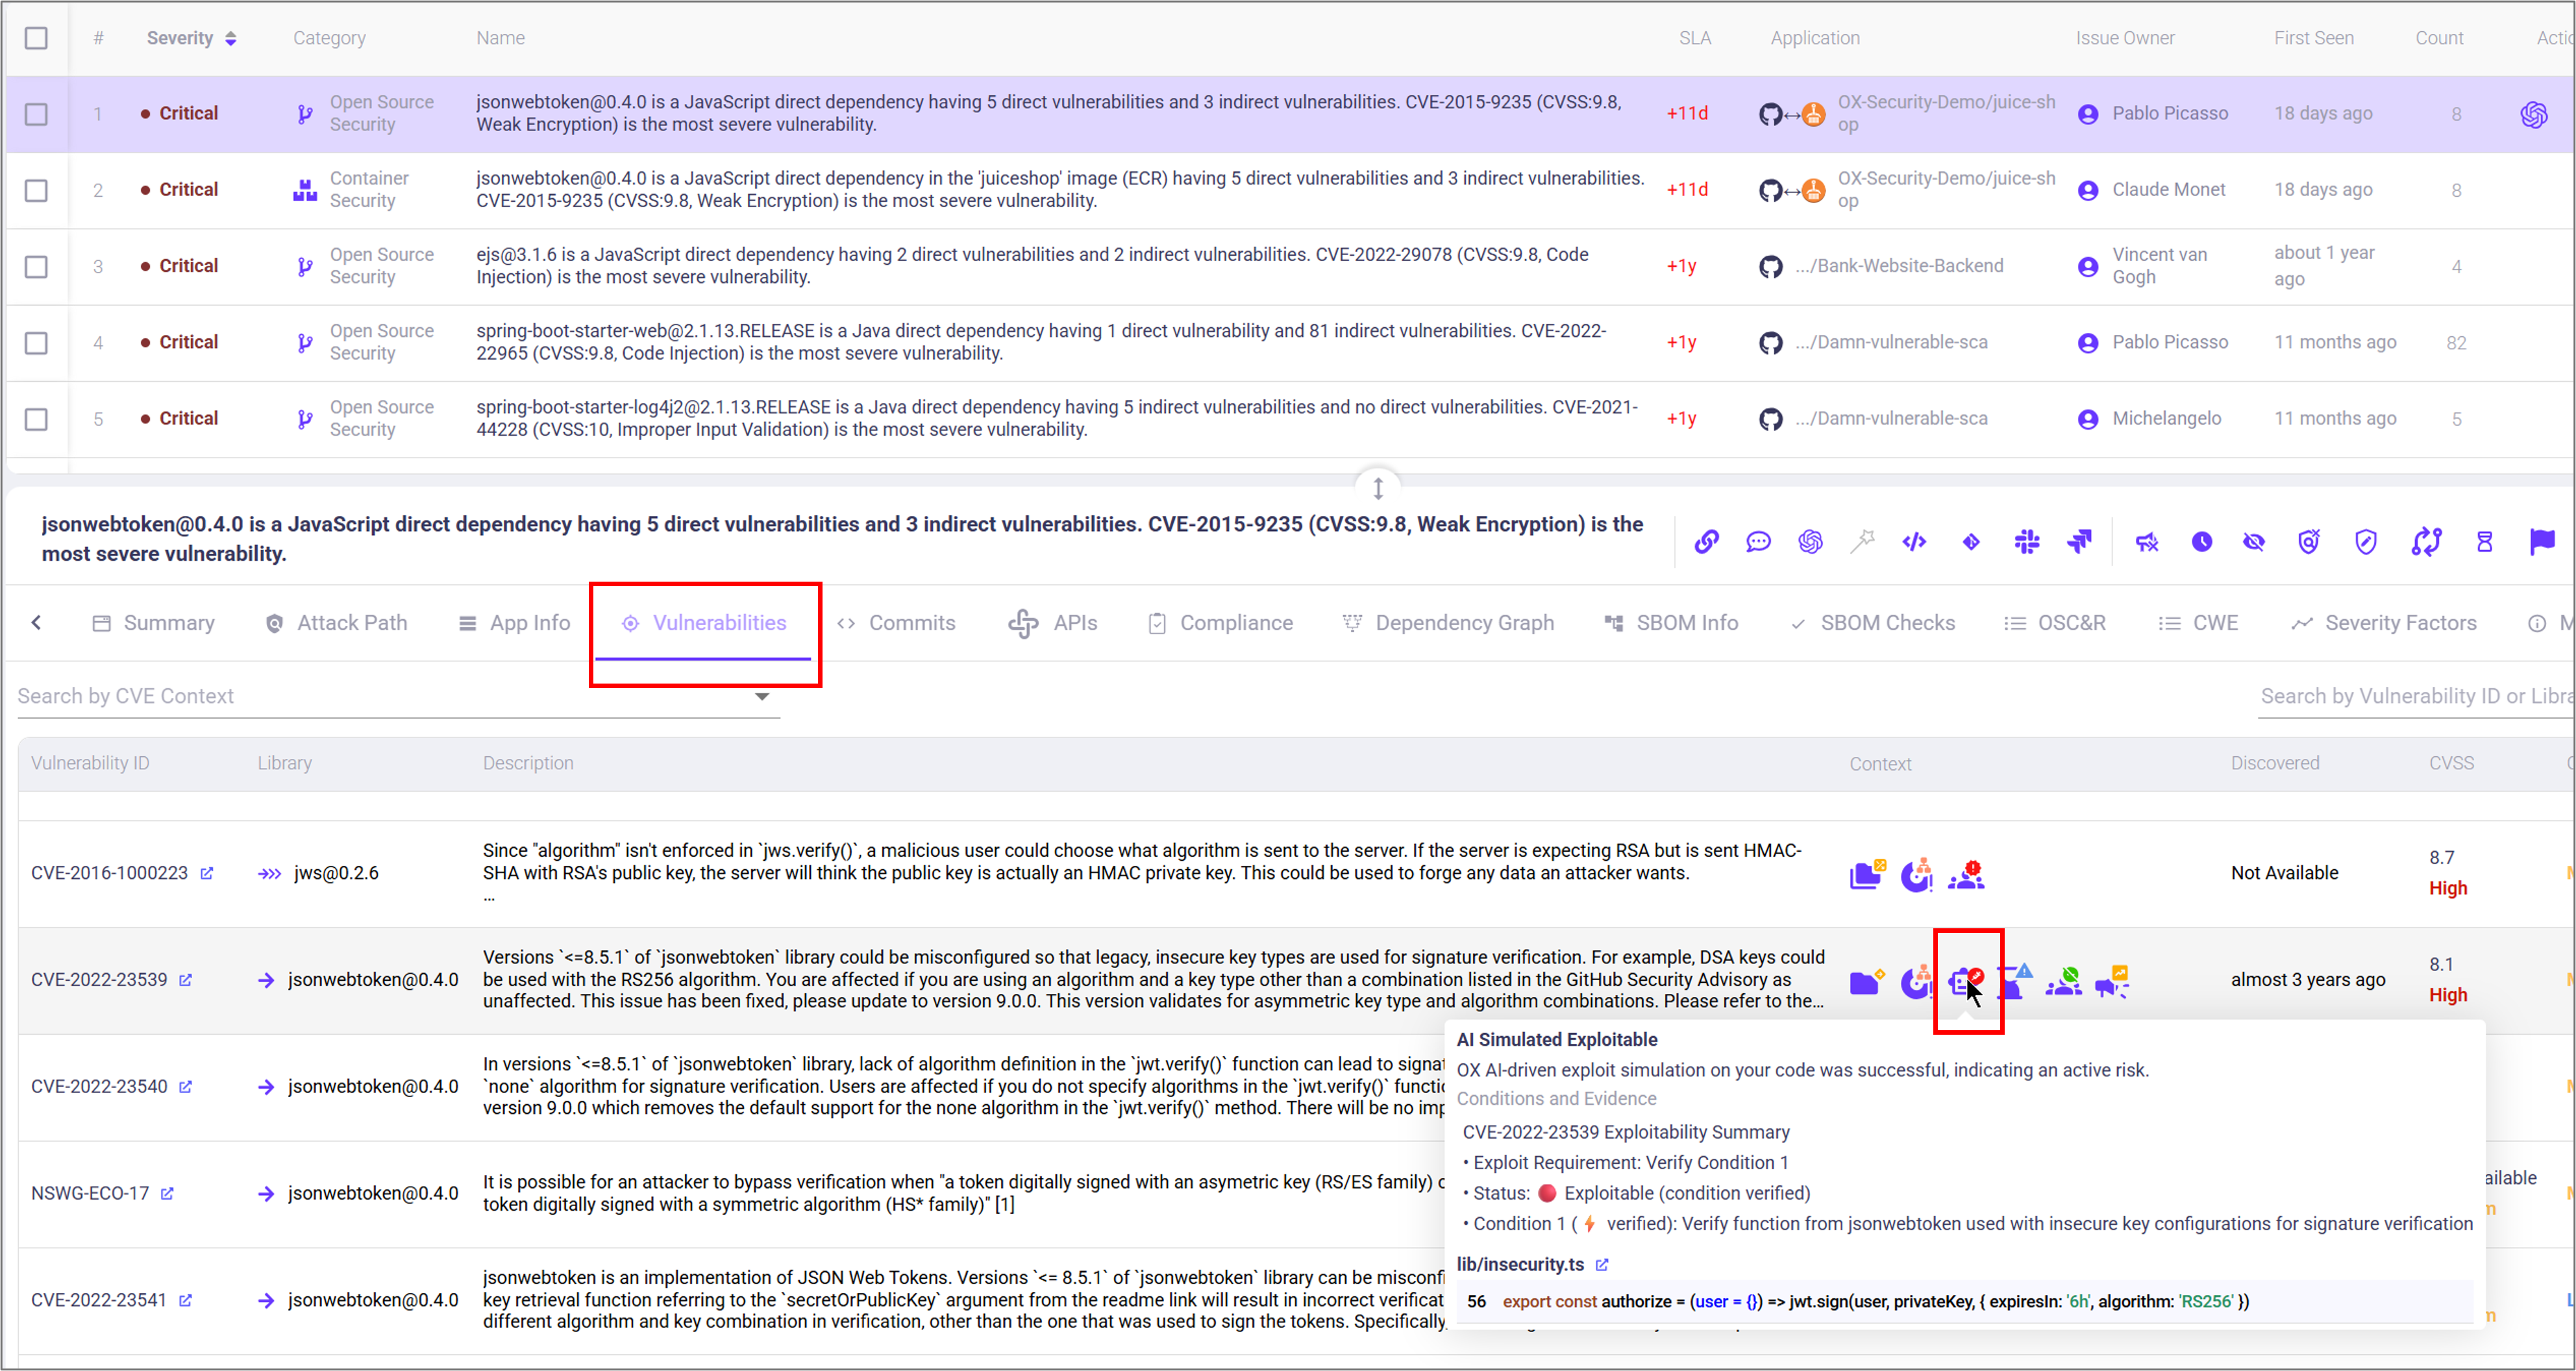Open the Dependency Graph tab
The height and width of the screenshot is (1371, 2576).
point(1448,623)
